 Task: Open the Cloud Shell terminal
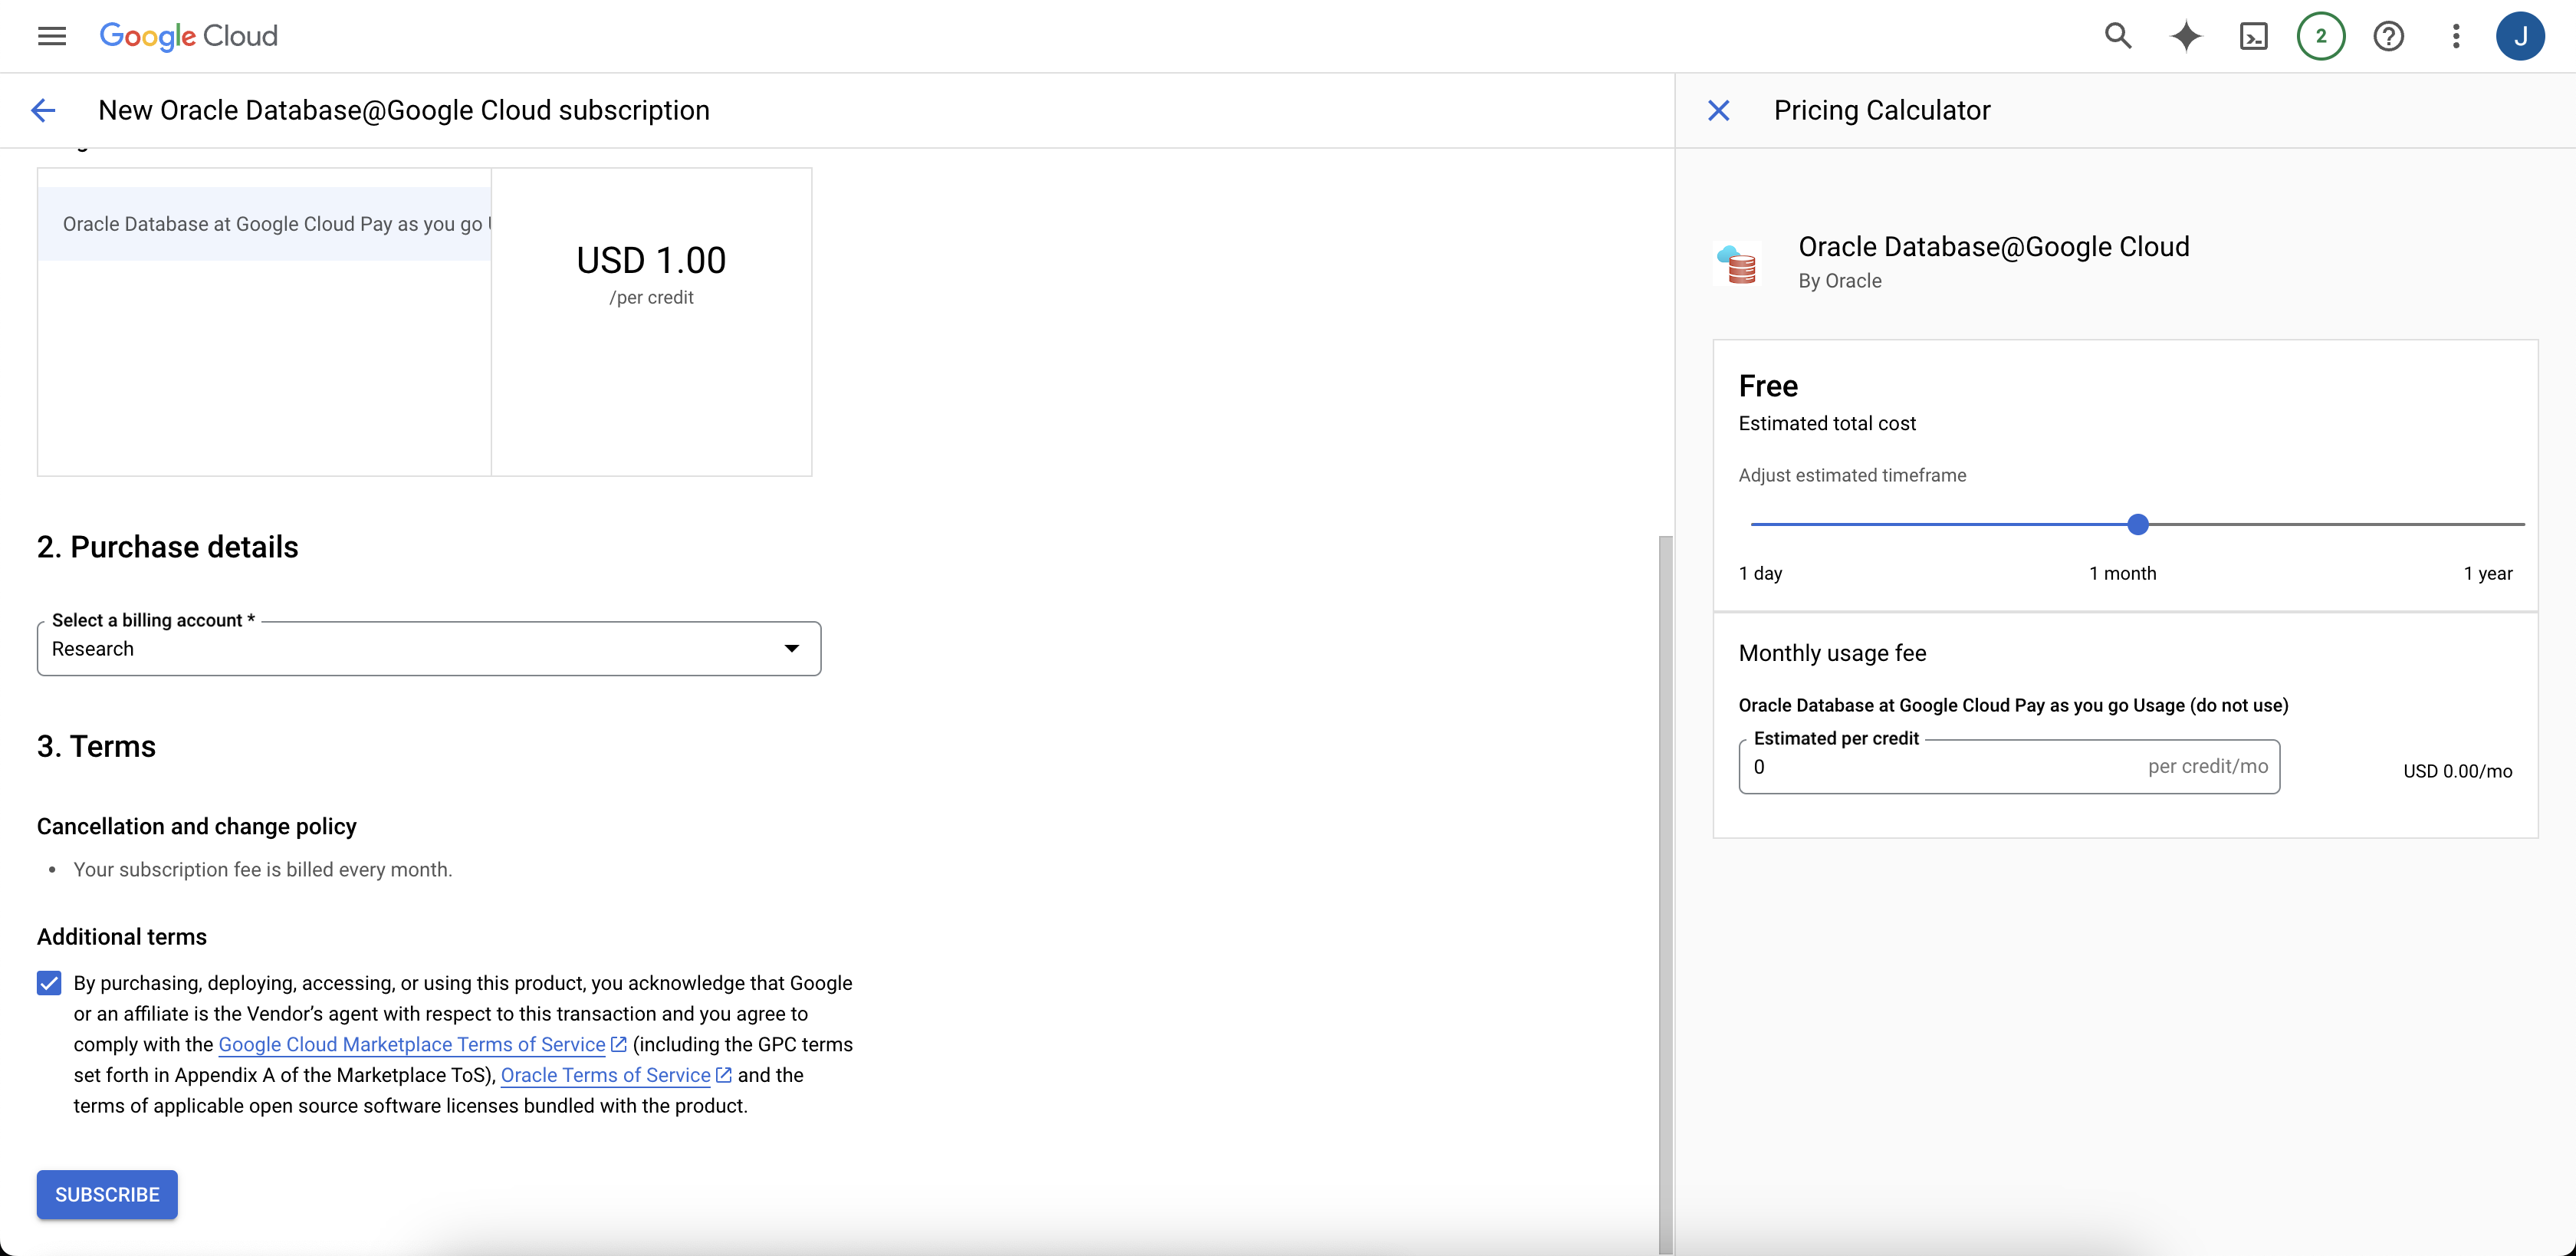pos(2254,36)
